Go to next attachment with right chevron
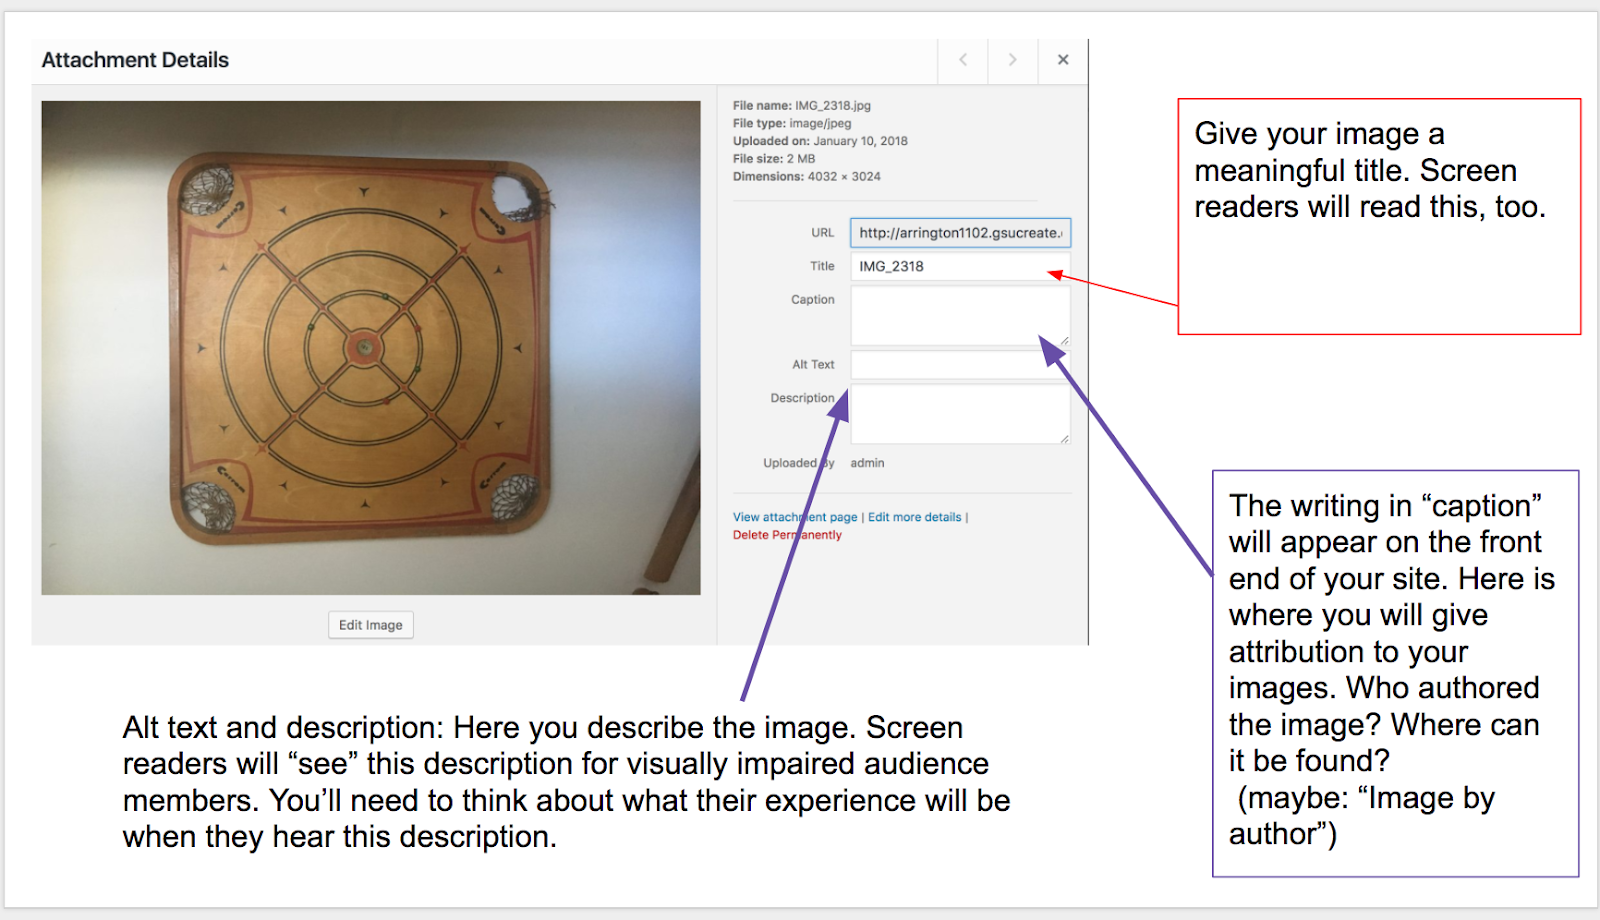The image size is (1600, 920). tap(1013, 60)
